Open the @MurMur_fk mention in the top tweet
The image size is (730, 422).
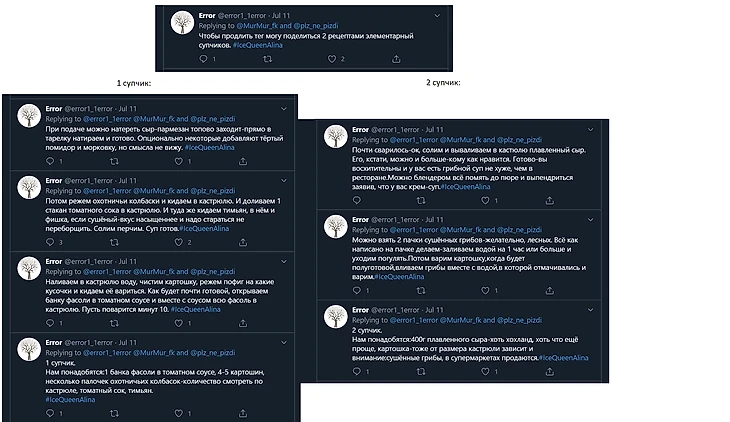253,26
